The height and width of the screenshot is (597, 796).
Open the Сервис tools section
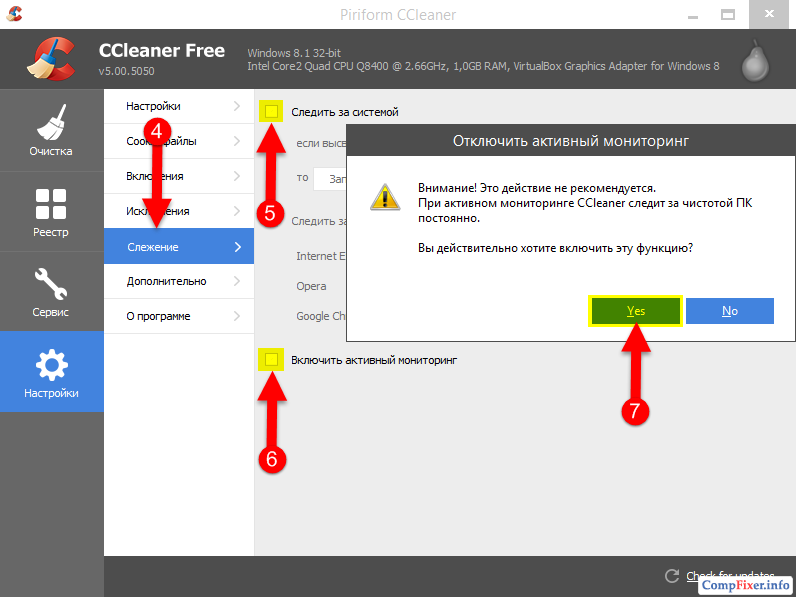[51, 292]
